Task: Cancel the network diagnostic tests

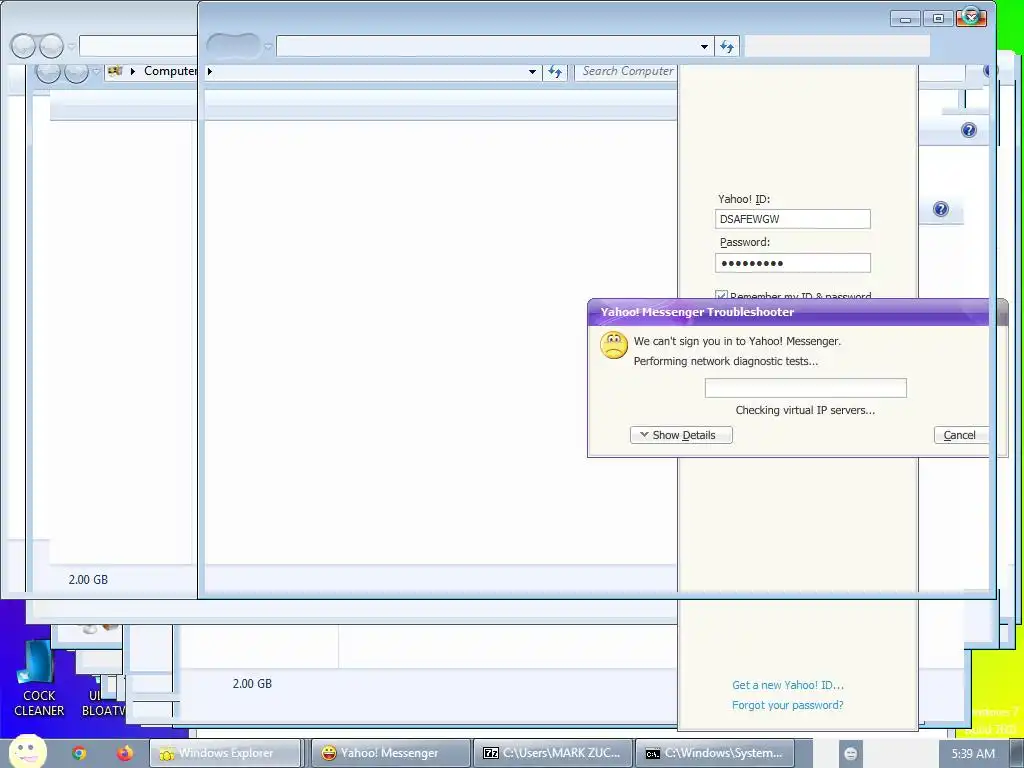Action: [x=960, y=435]
